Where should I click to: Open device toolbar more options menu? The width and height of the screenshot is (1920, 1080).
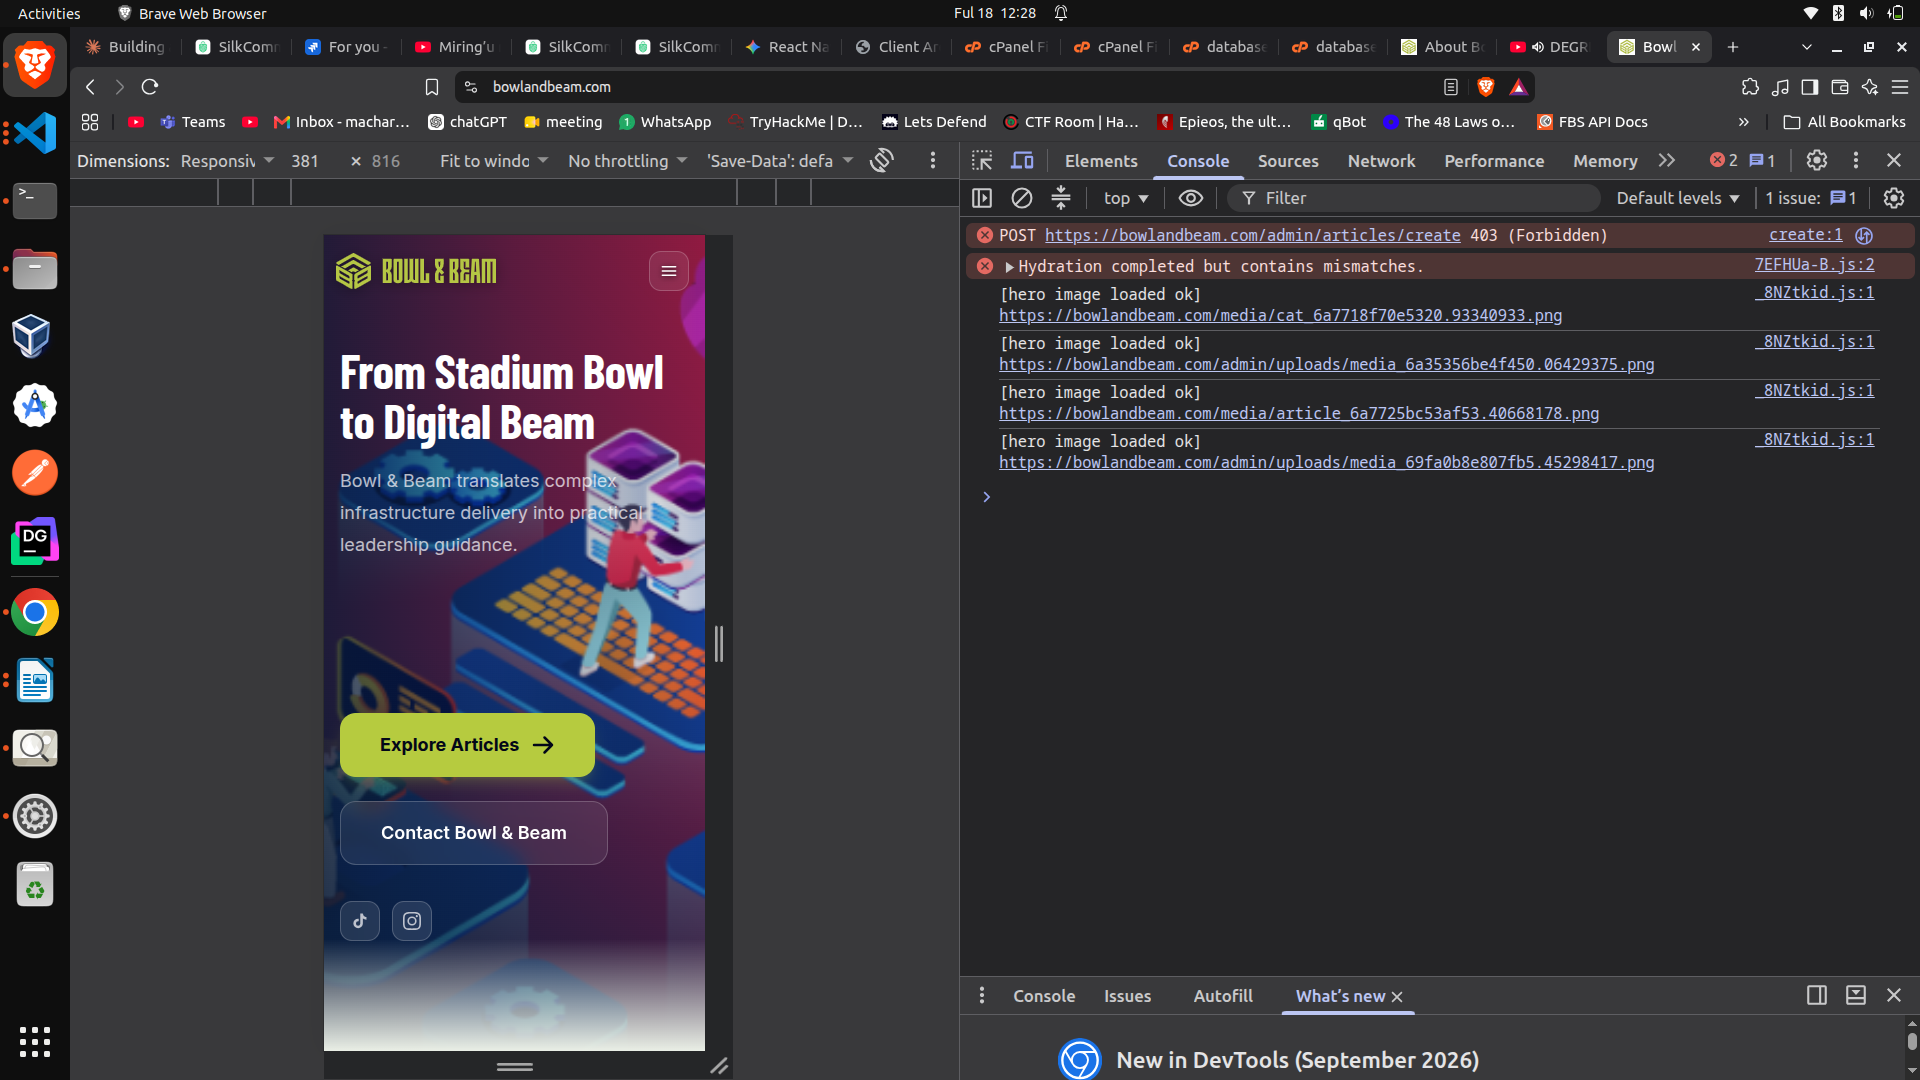tap(933, 160)
